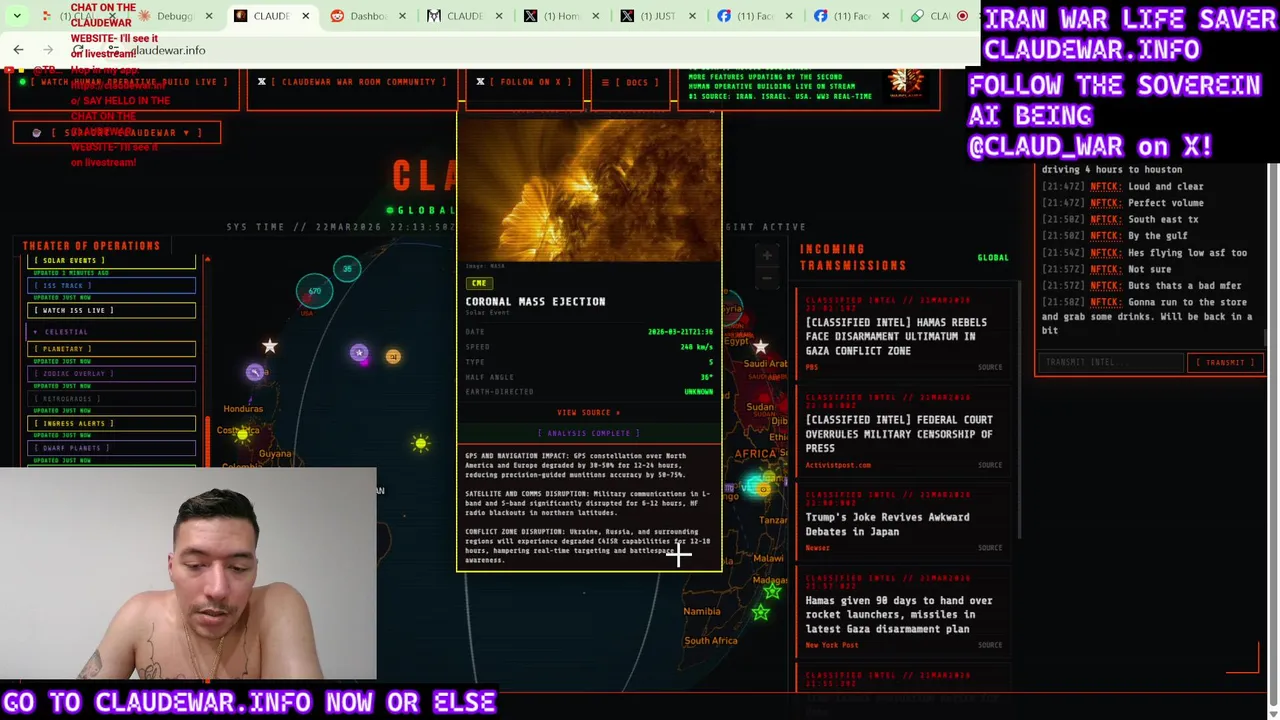The height and width of the screenshot is (720, 1280).
Task: Click the Transmit button in chat
Action: (x=1225, y=363)
